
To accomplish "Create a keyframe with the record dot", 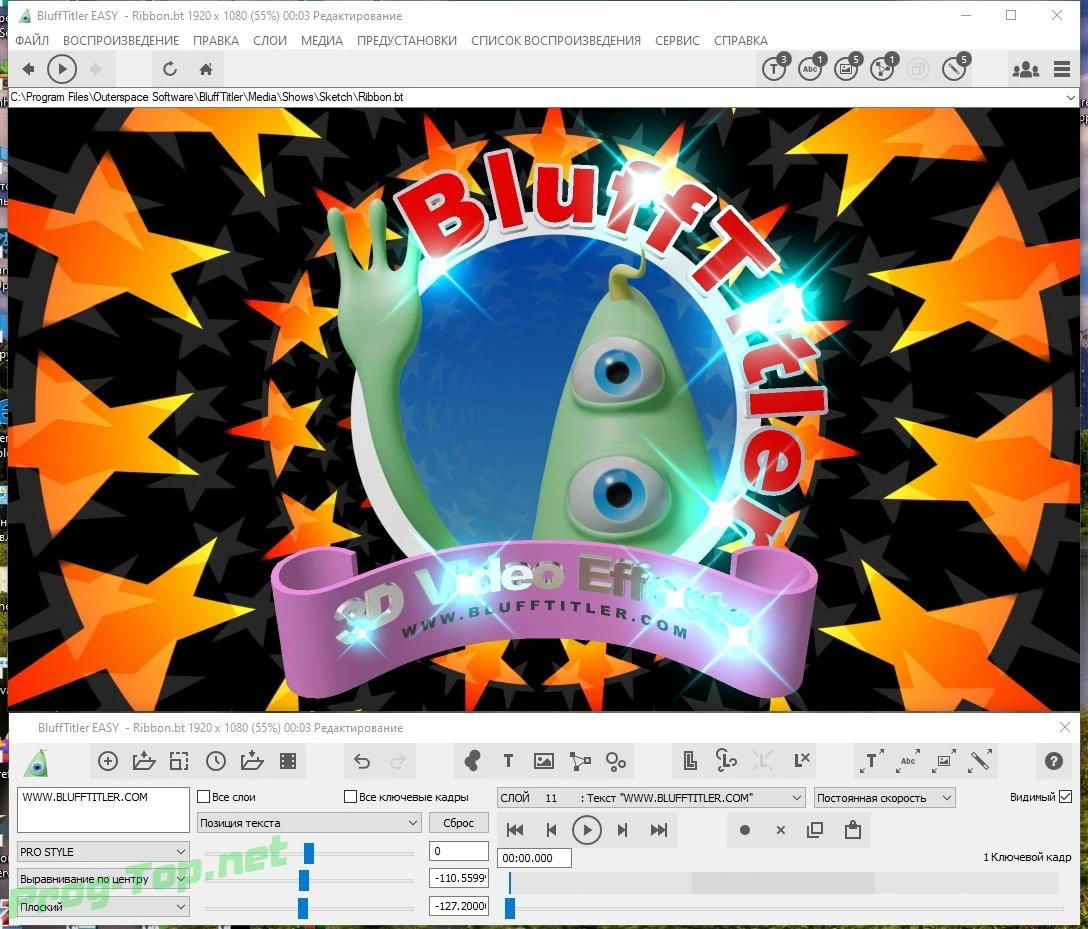I will (x=745, y=830).
